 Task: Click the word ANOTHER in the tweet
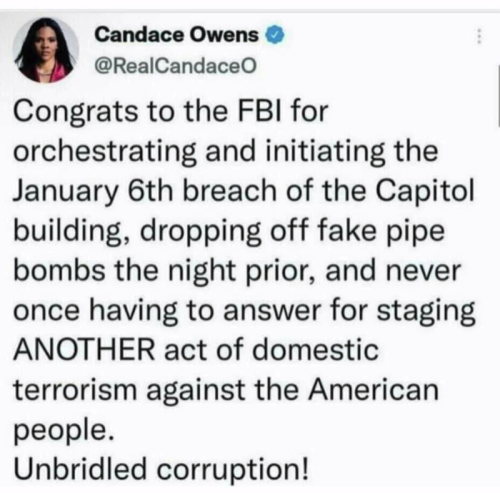click(x=84, y=350)
